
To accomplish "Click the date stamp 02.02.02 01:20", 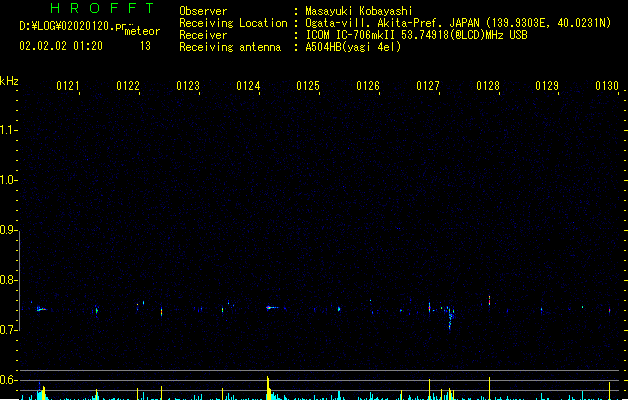I will 61,46.
